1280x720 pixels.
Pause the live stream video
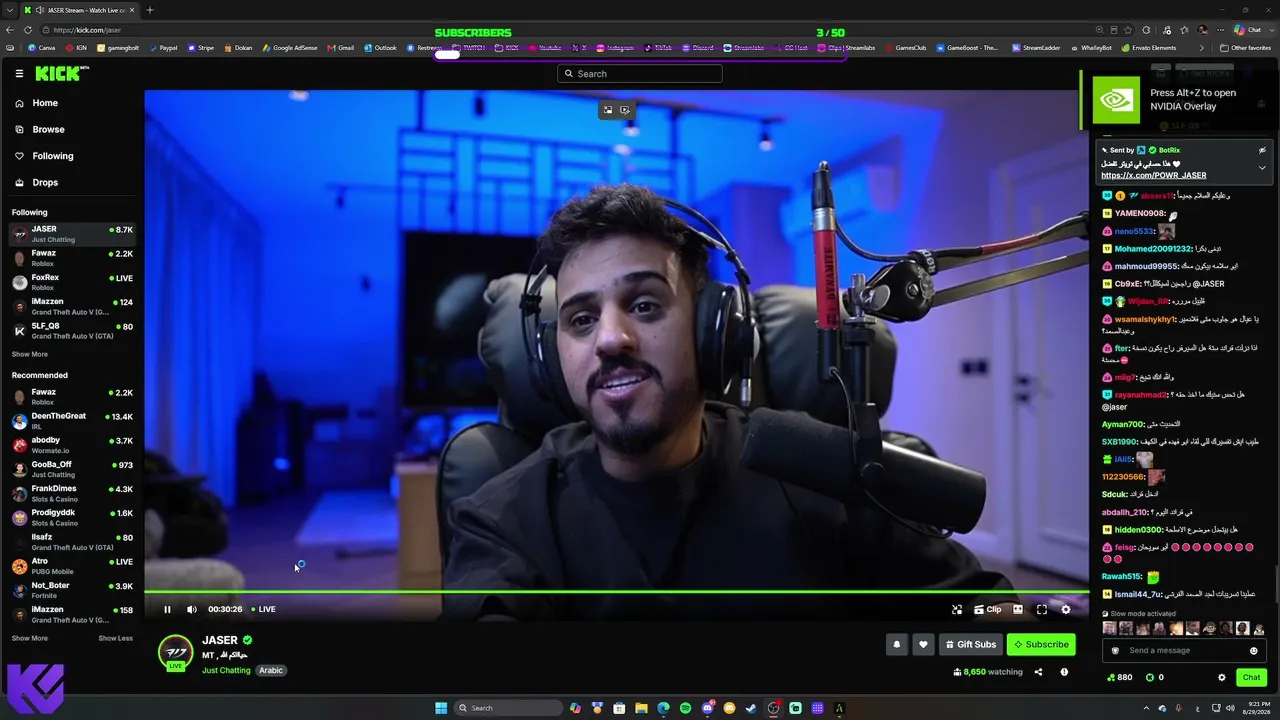pyautogui.click(x=167, y=609)
